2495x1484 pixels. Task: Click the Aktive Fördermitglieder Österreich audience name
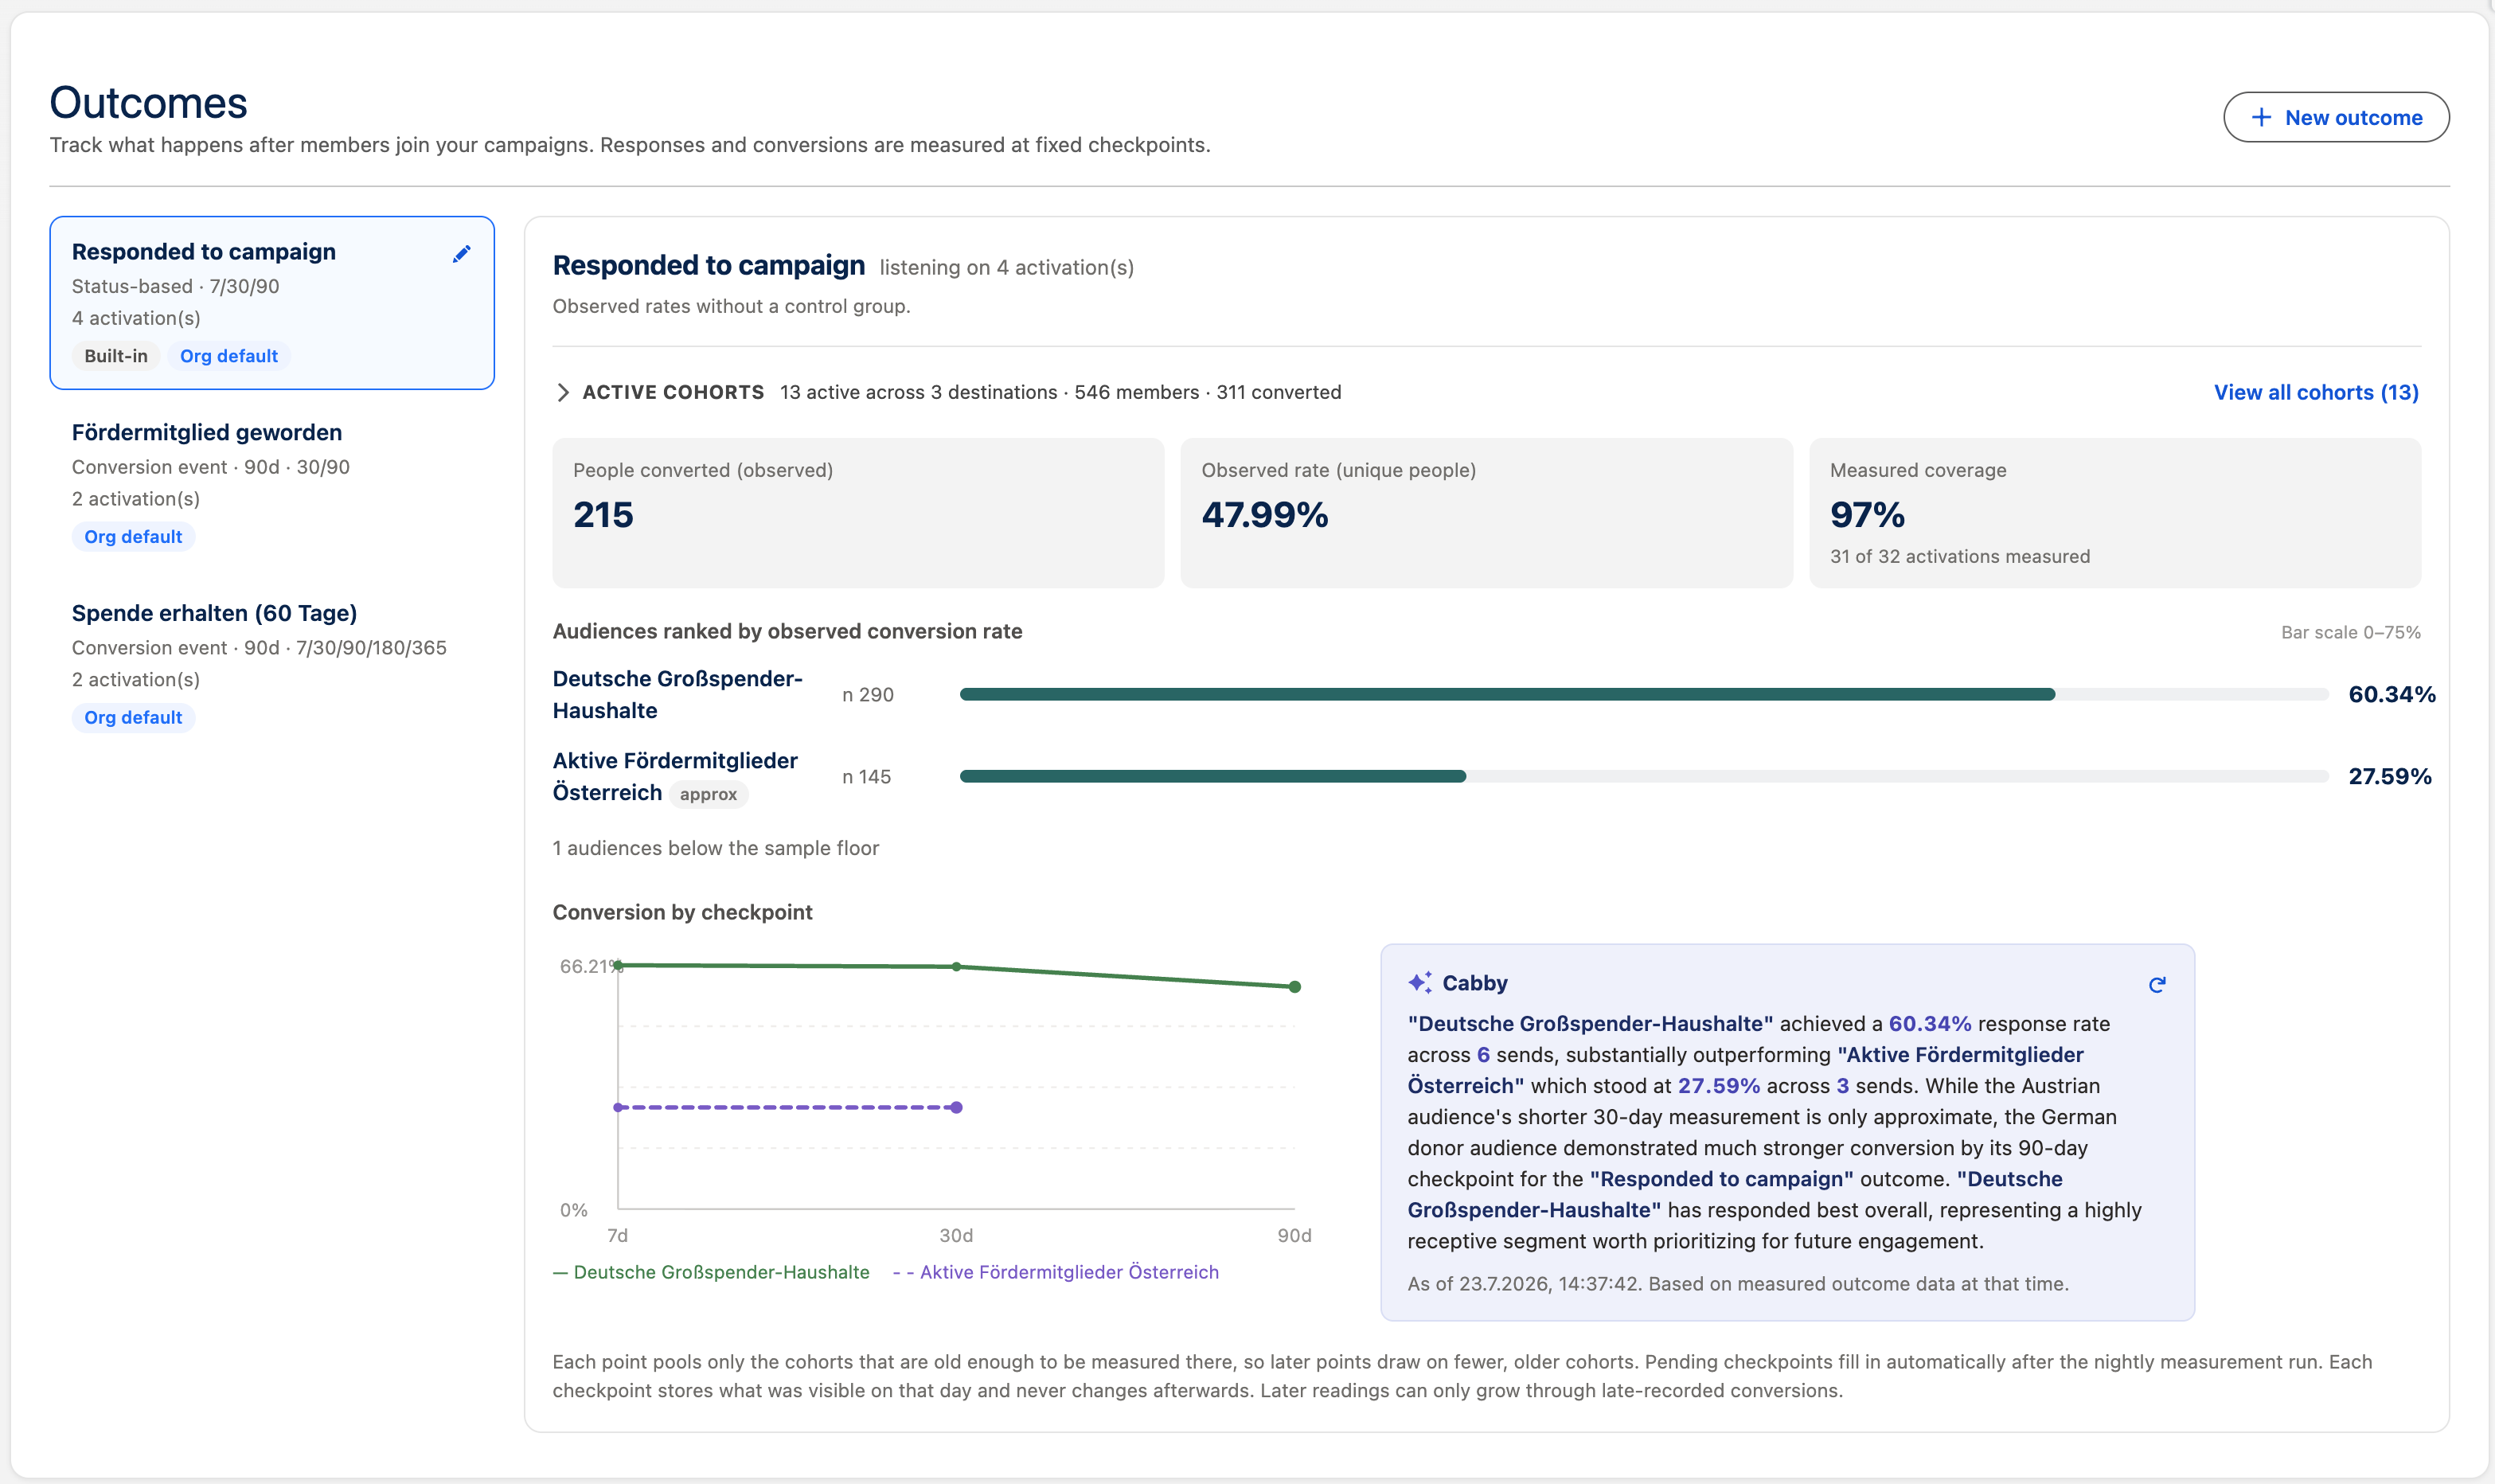pyautogui.click(x=675, y=776)
